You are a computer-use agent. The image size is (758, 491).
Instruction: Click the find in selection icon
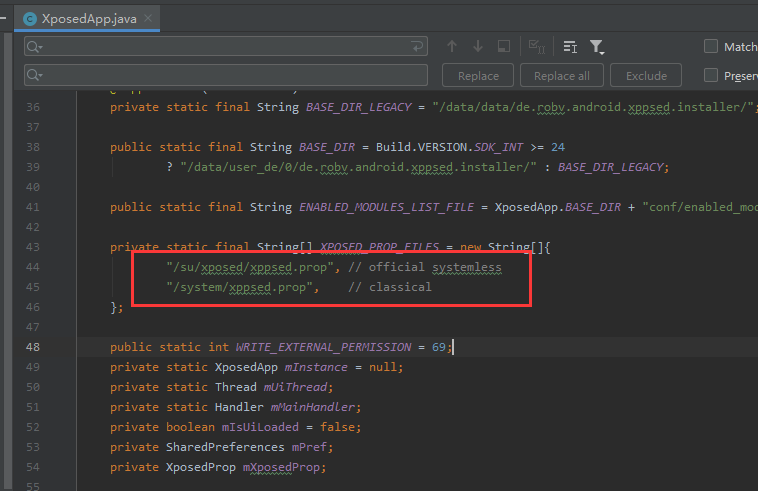pyautogui.click(x=504, y=46)
